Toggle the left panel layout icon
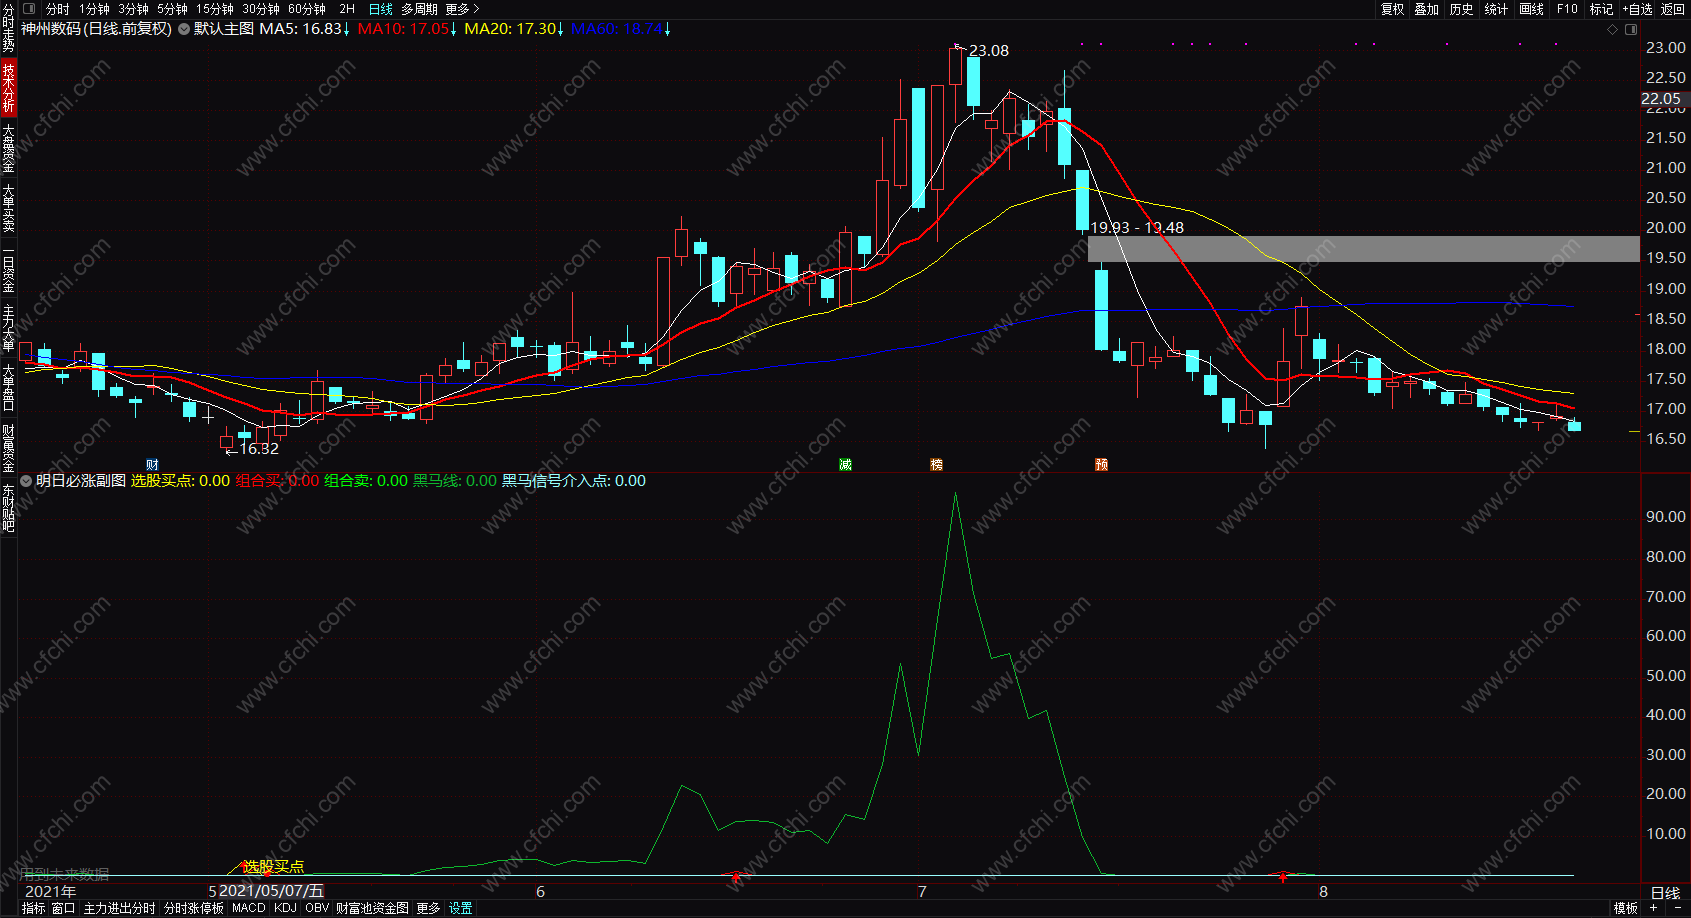This screenshot has height=918, width=1691. pyautogui.click(x=29, y=8)
